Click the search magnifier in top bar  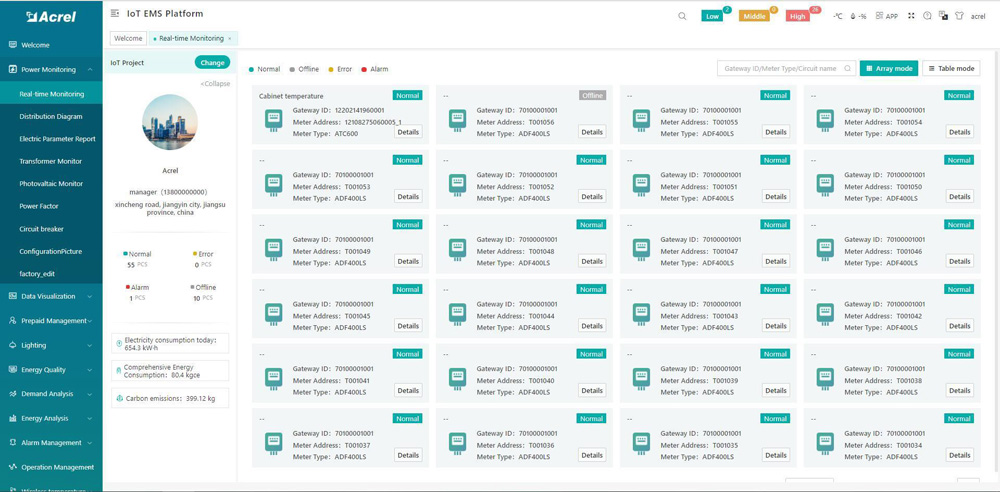click(682, 16)
